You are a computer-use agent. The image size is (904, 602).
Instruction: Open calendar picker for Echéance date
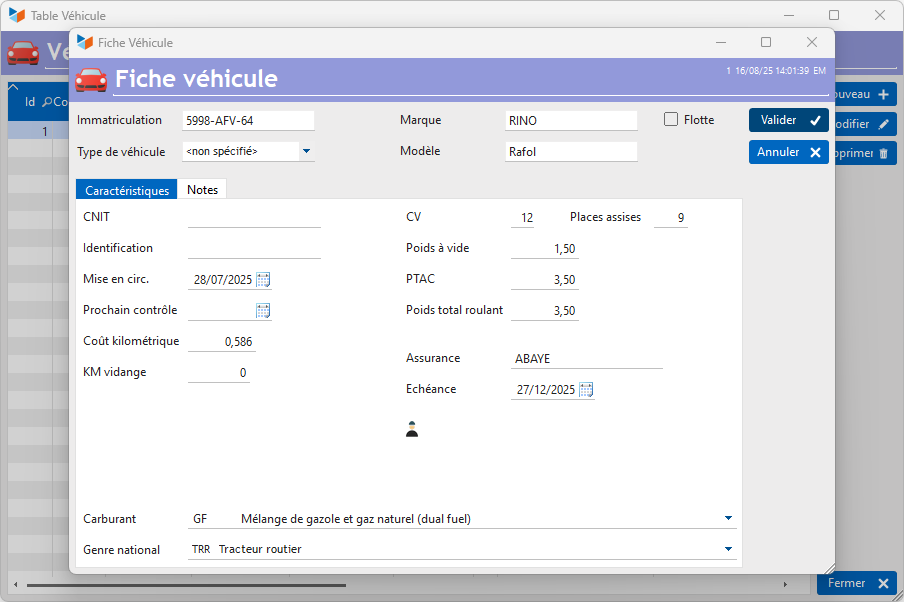click(x=586, y=390)
